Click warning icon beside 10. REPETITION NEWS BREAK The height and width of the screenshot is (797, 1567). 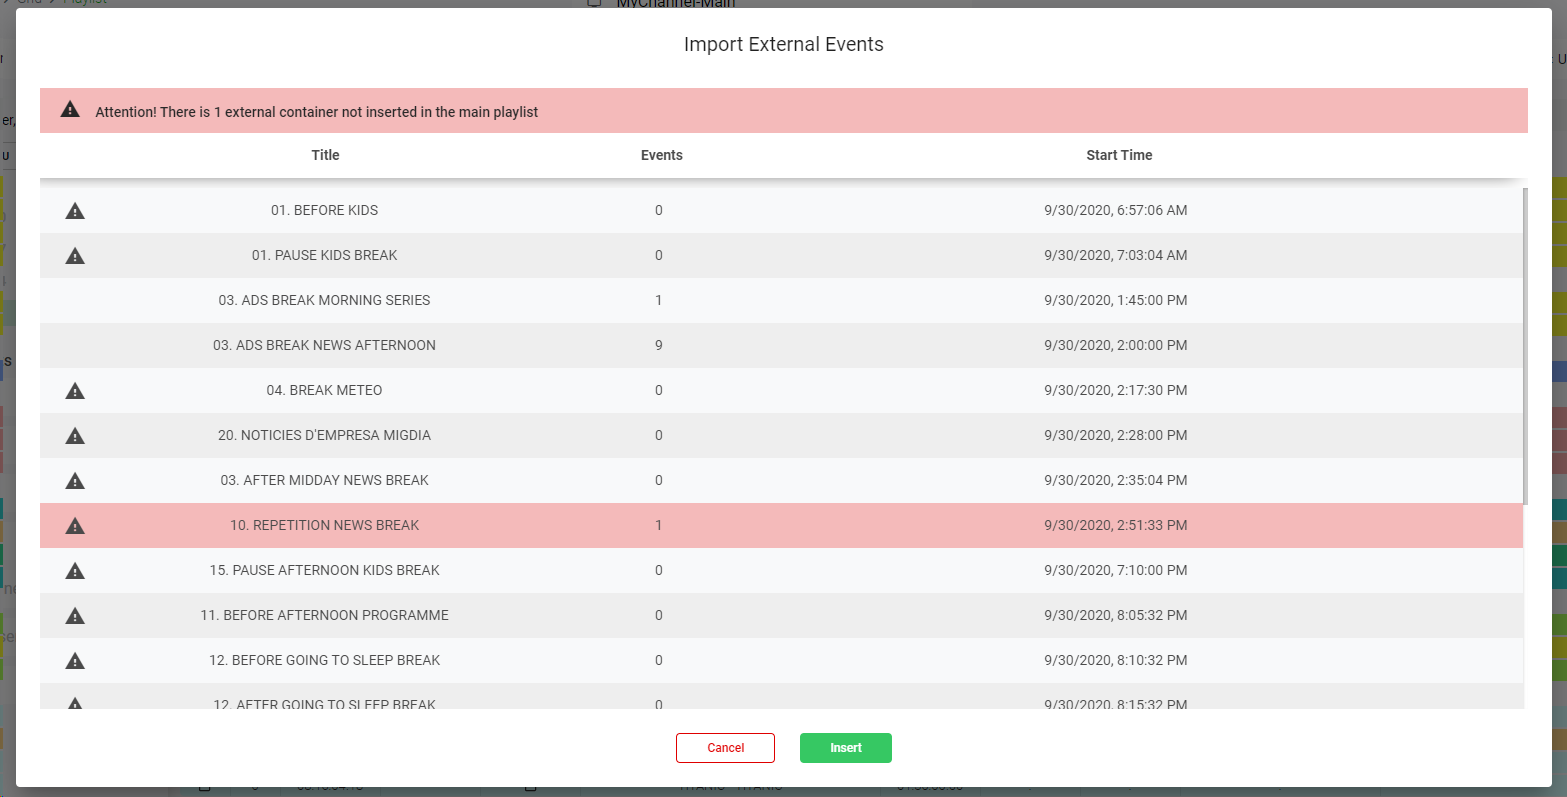(x=75, y=526)
